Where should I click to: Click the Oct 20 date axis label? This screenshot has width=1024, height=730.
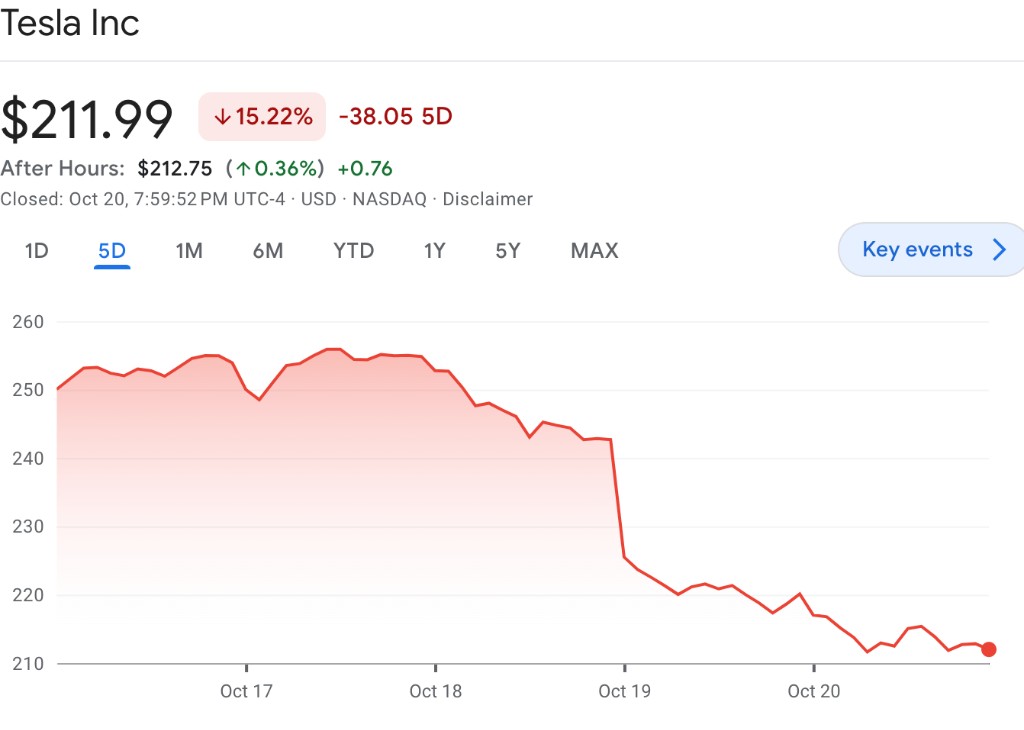click(814, 691)
